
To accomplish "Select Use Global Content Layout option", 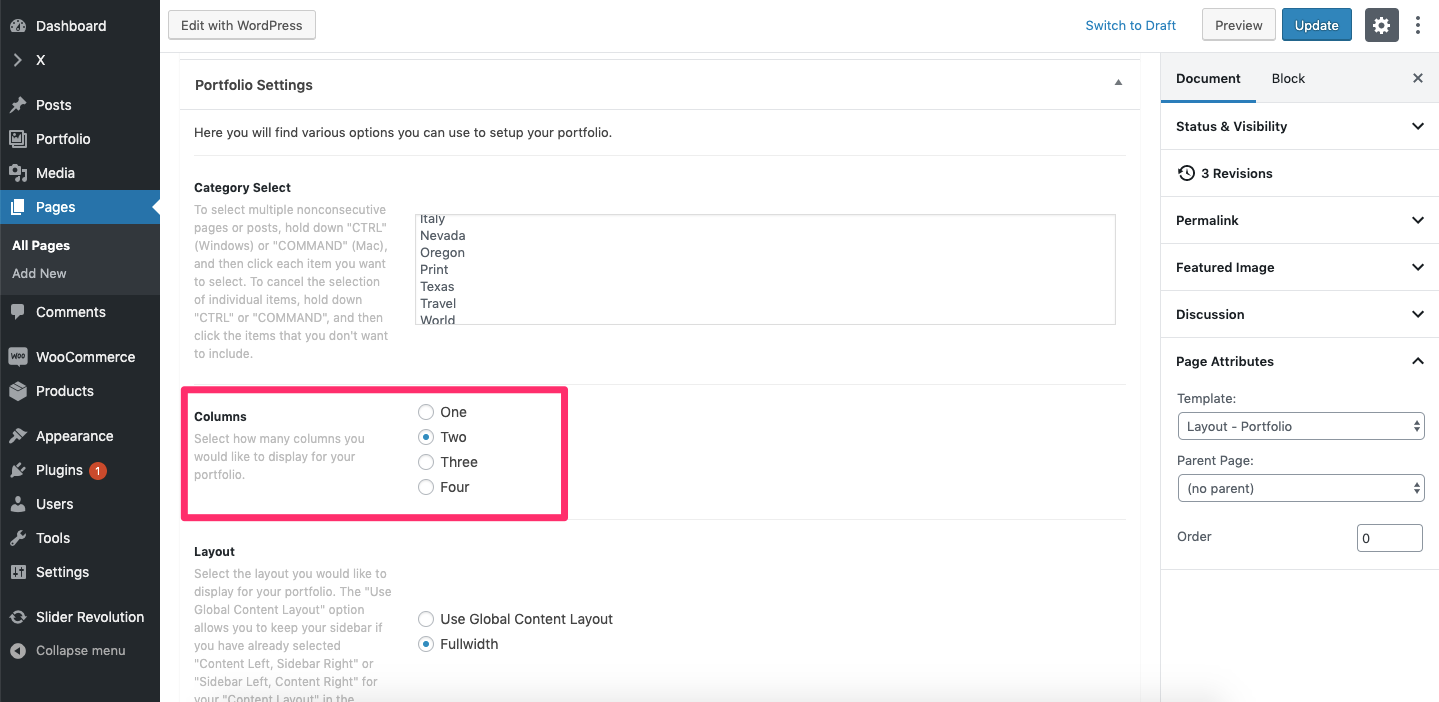I will pos(427,619).
